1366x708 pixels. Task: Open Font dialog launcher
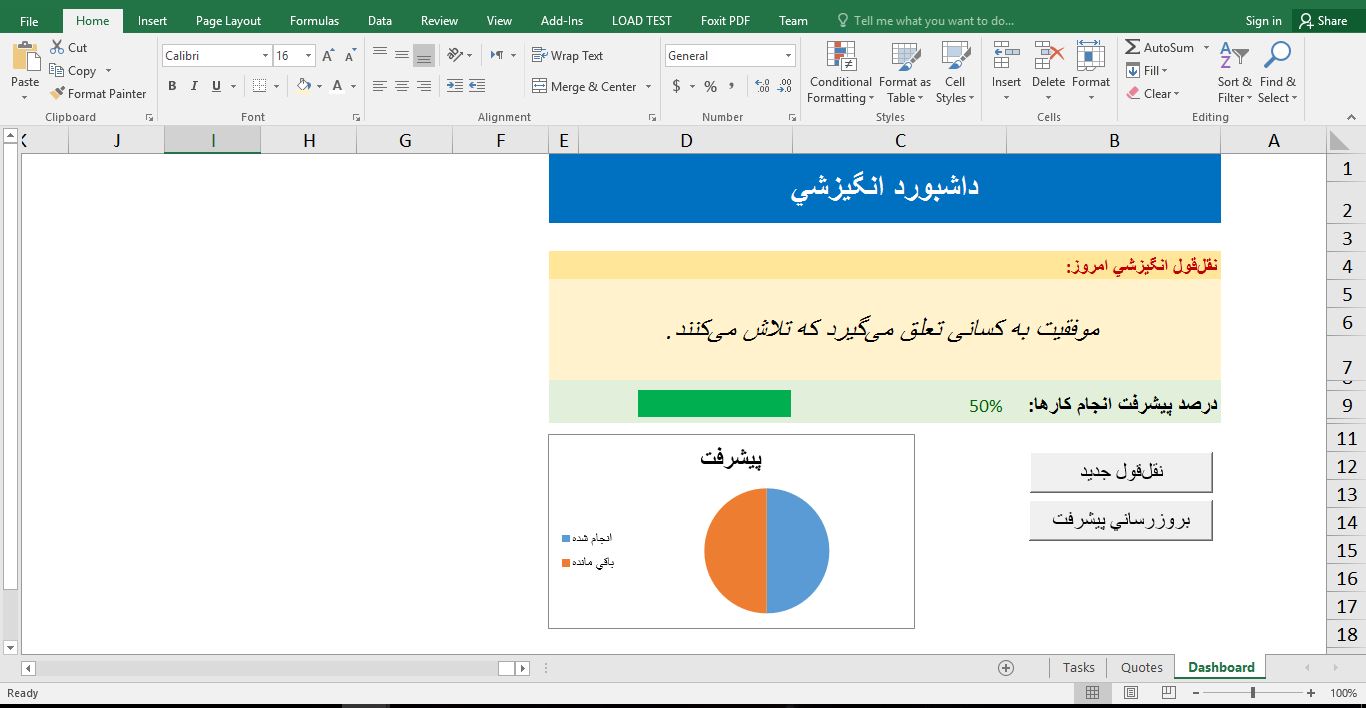[x=356, y=117]
